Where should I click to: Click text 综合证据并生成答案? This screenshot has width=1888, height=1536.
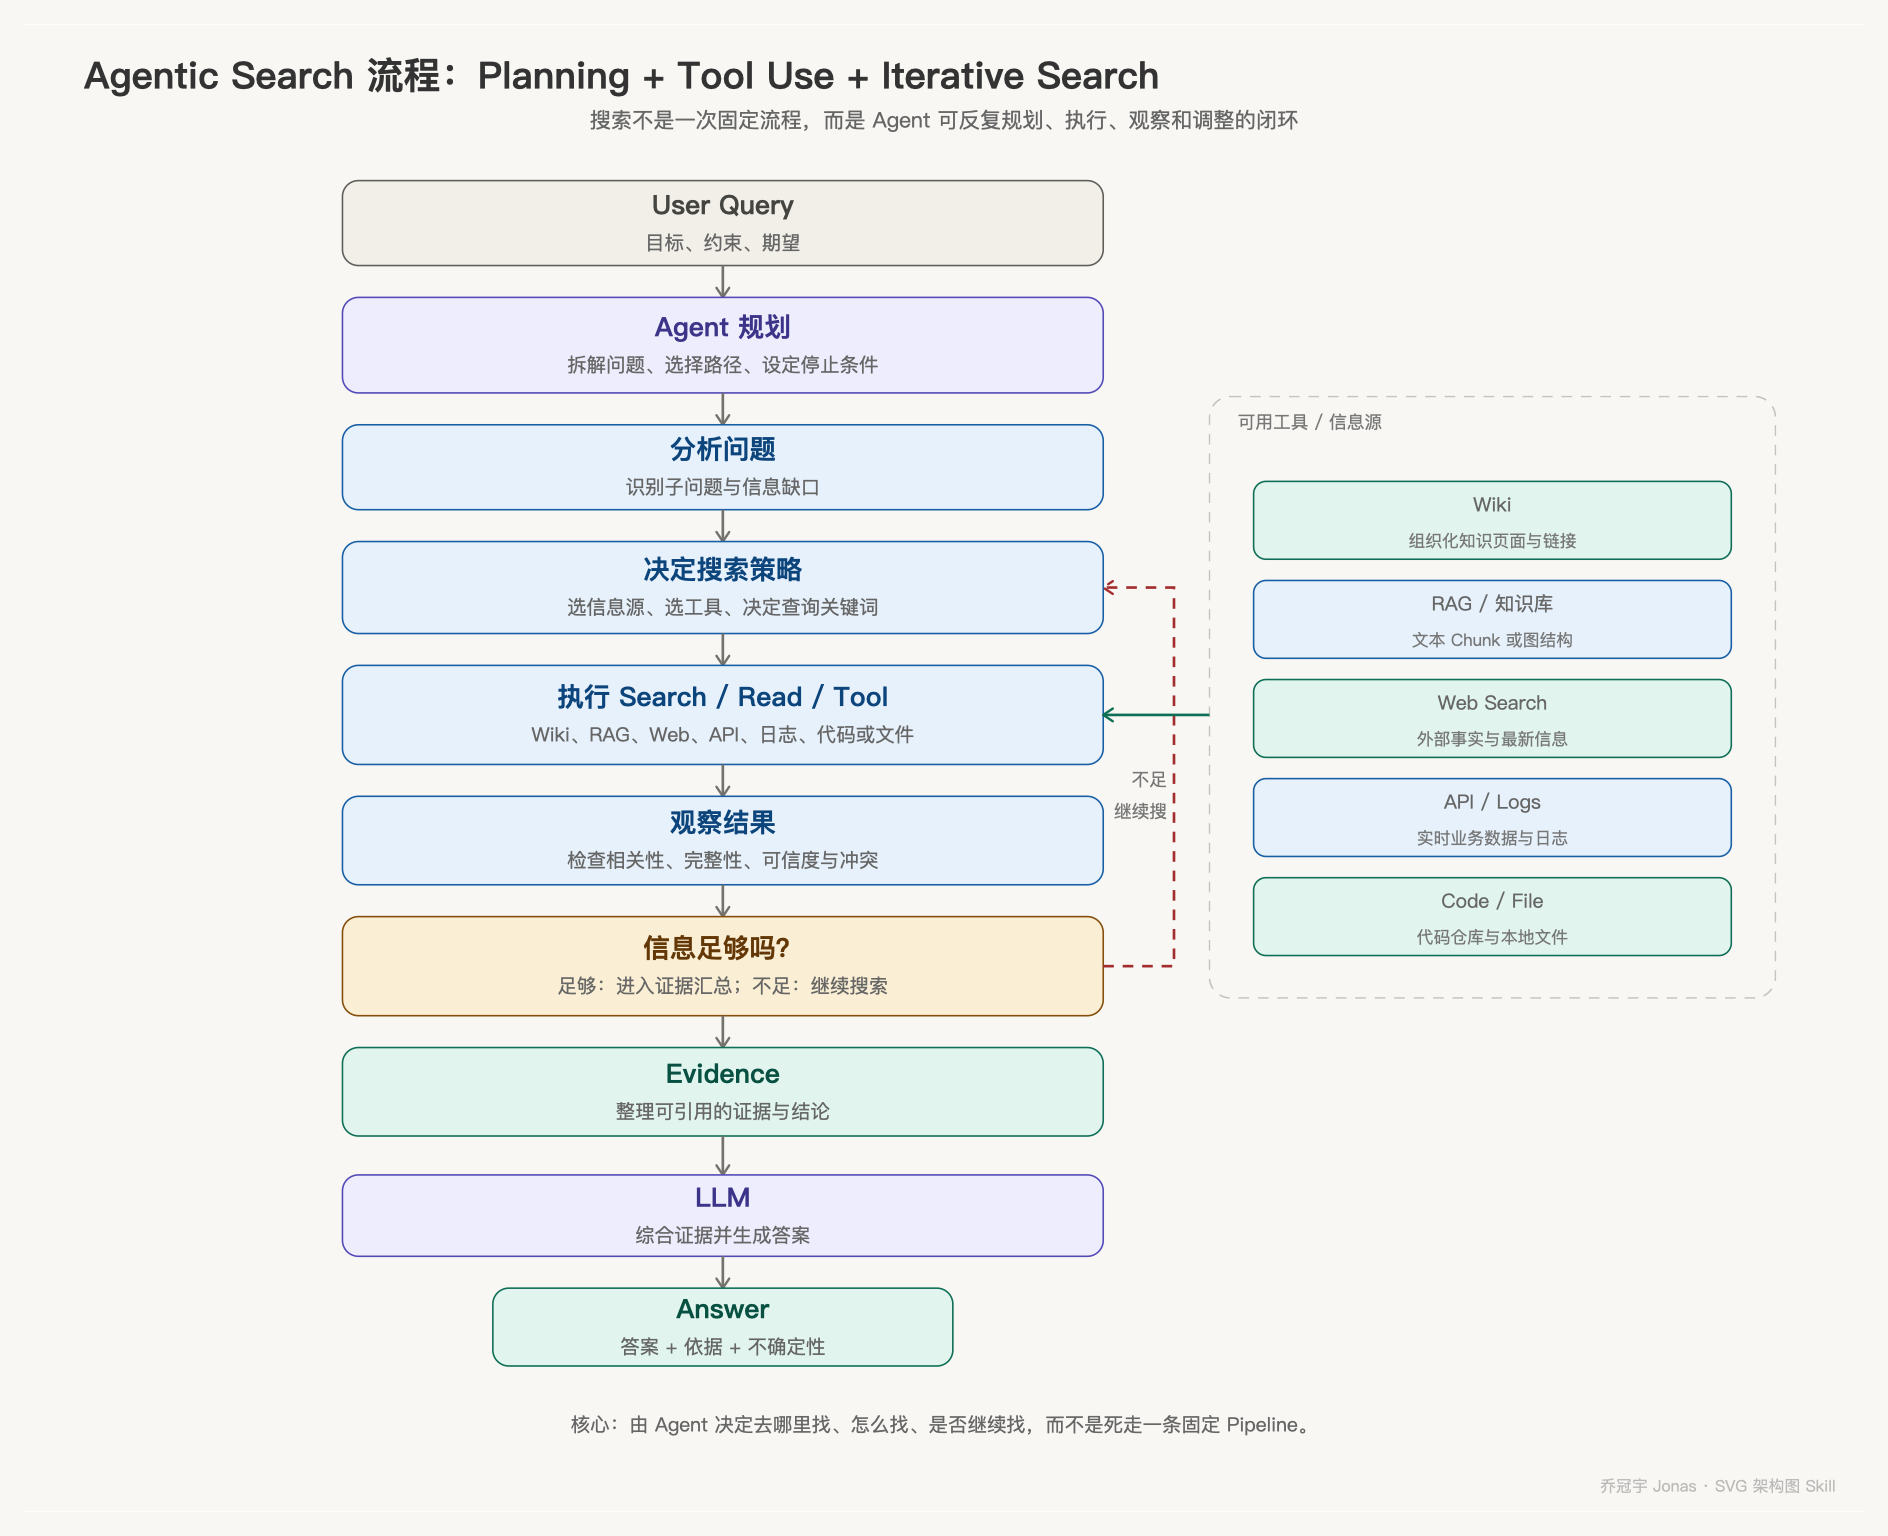tap(722, 1235)
